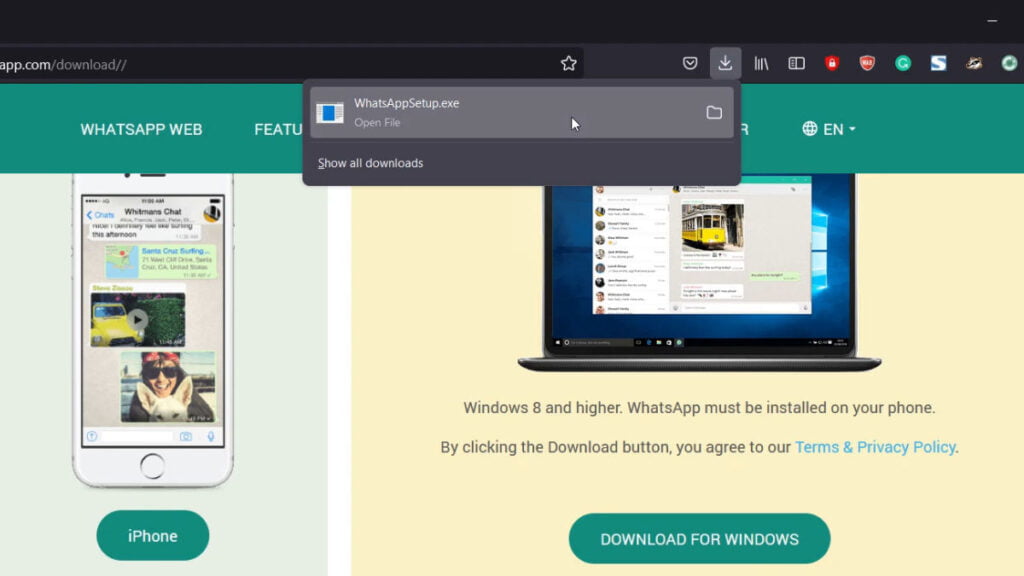Open the WHATSAPP WEB nav tab
Image resolution: width=1024 pixels, height=576 pixels.
[141, 129]
